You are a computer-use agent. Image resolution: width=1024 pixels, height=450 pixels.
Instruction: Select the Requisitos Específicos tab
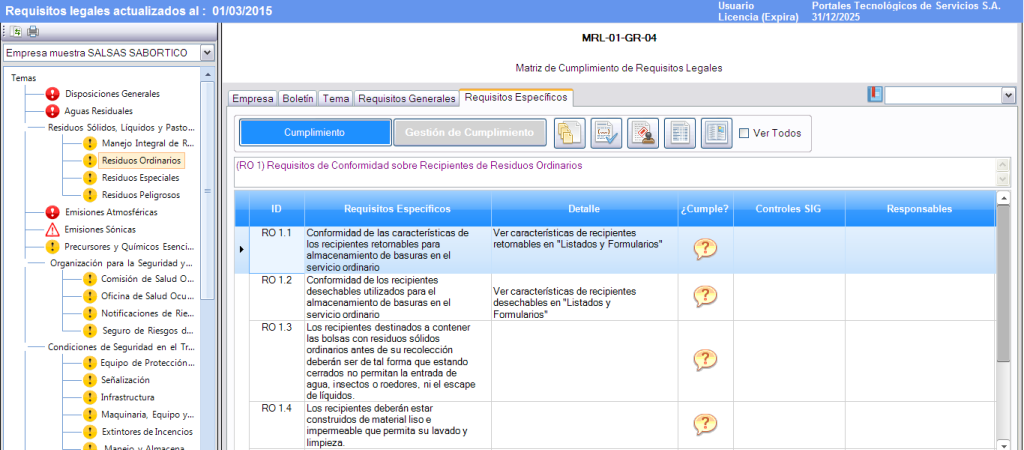point(516,97)
